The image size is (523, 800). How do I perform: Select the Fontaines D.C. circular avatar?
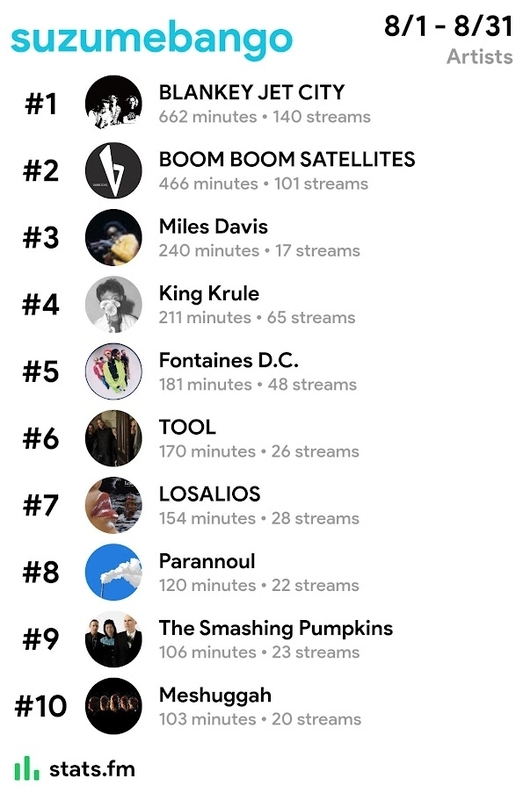(x=113, y=371)
